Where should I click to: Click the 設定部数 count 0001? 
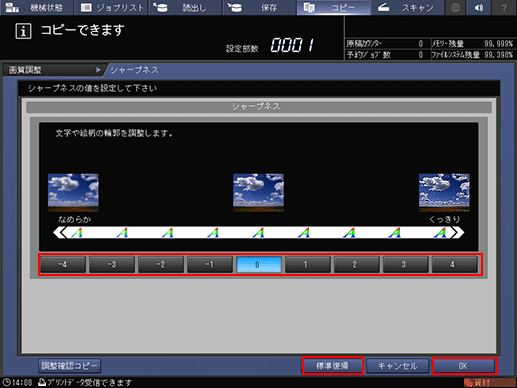[x=292, y=45]
